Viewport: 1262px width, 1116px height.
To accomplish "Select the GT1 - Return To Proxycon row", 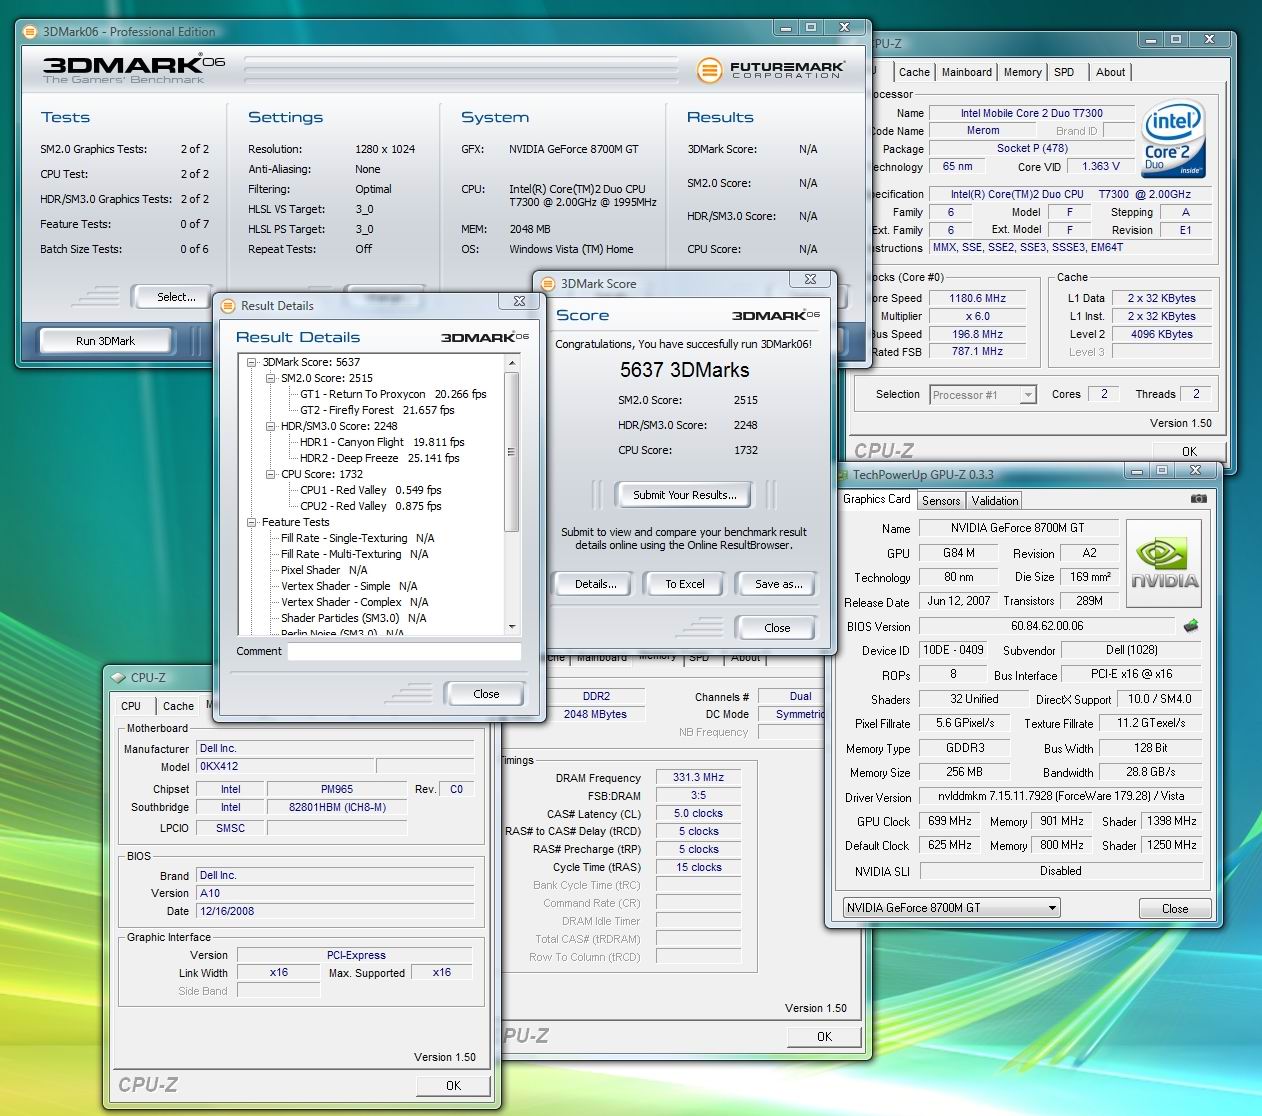I will (393, 394).
